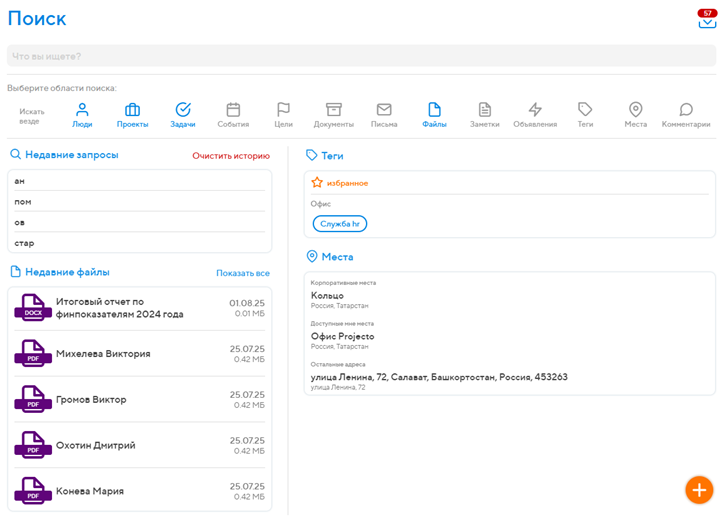Screen dimensions: 722x517
Task: Choose the Искать везде option
Action: [x=32, y=116]
